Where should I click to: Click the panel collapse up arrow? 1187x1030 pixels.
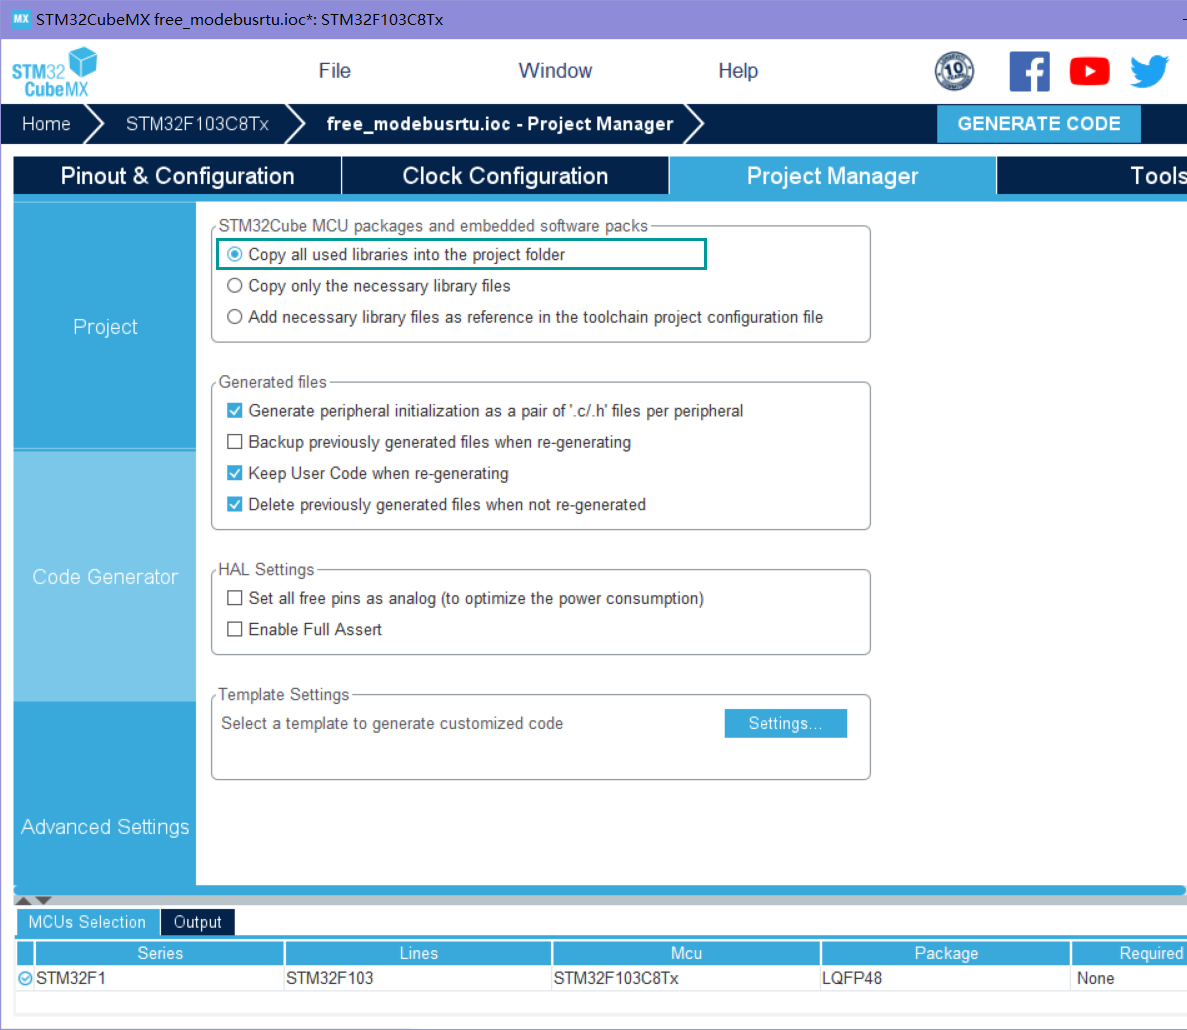tap(23, 900)
